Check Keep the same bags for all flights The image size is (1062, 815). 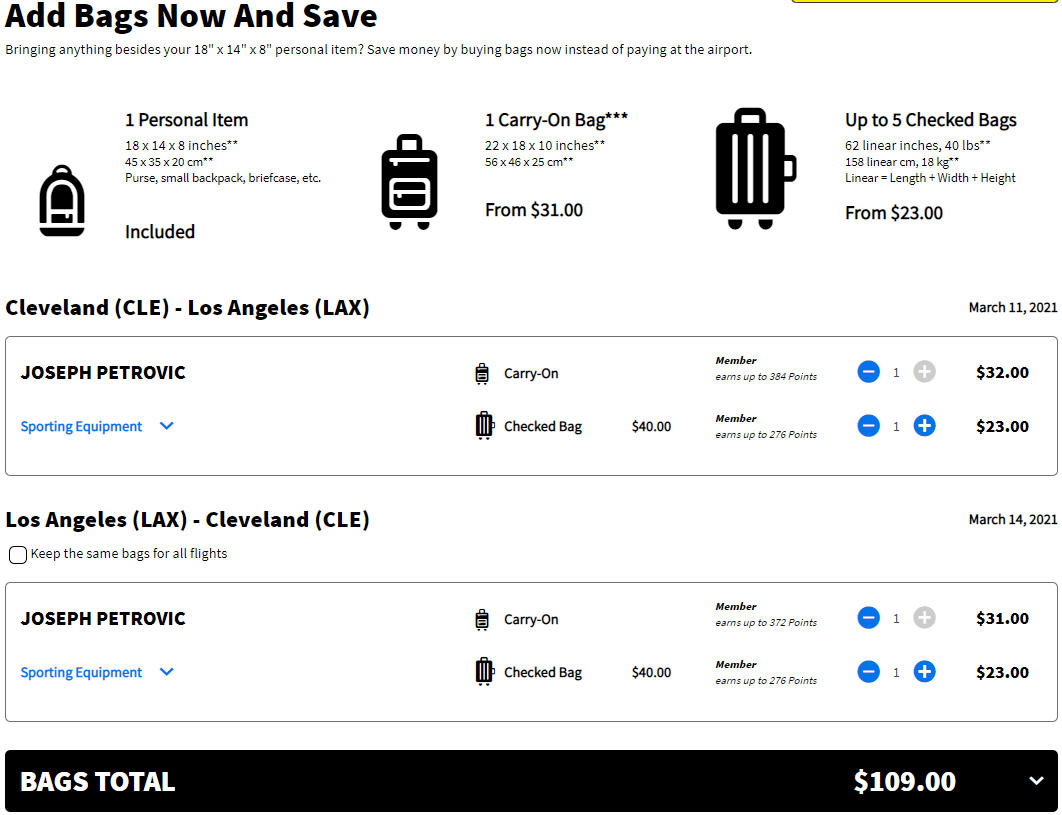(x=18, y=555)
